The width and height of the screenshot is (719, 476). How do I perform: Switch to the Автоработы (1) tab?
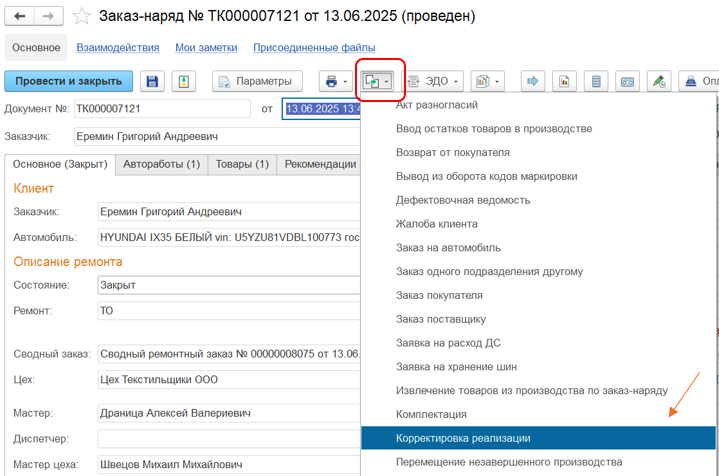tap(161, 164)
